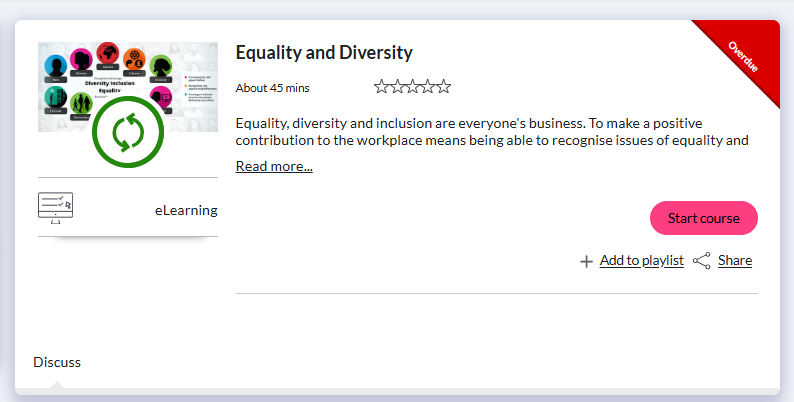This screenshot has height=402, width=794.
Task: Select the fifth rating star
Action: point(443,87)
